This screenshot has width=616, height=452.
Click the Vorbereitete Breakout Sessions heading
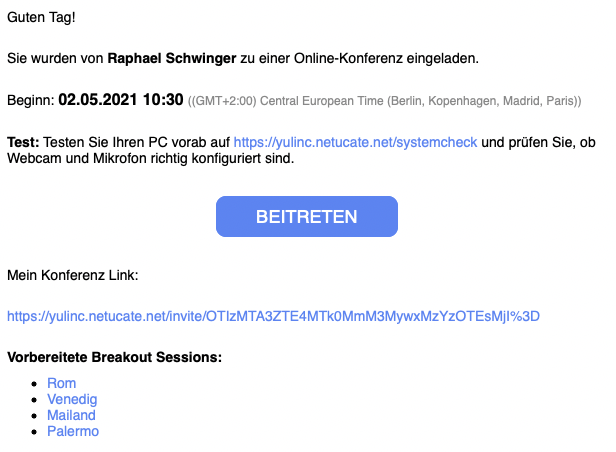pyautogui.click(x=114, y=357)
